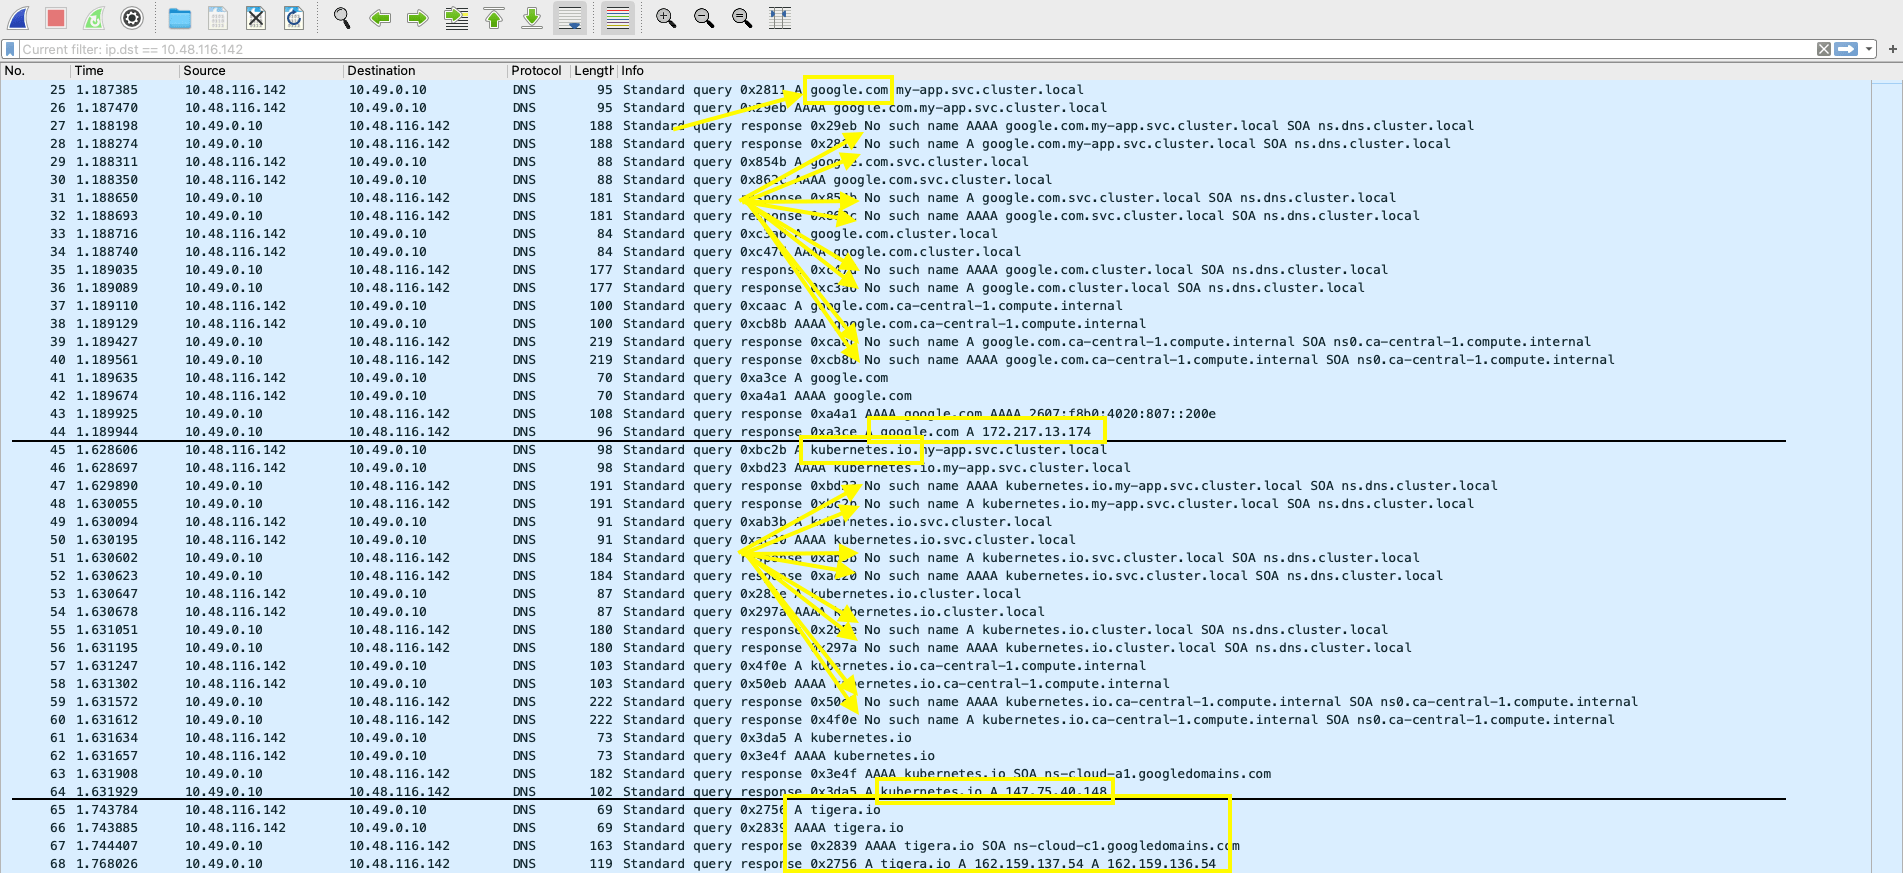This screenshot has width=1903, height=873.
Task: Select packet 61 querying A kubernetes.io
Action: click(935, 738)
